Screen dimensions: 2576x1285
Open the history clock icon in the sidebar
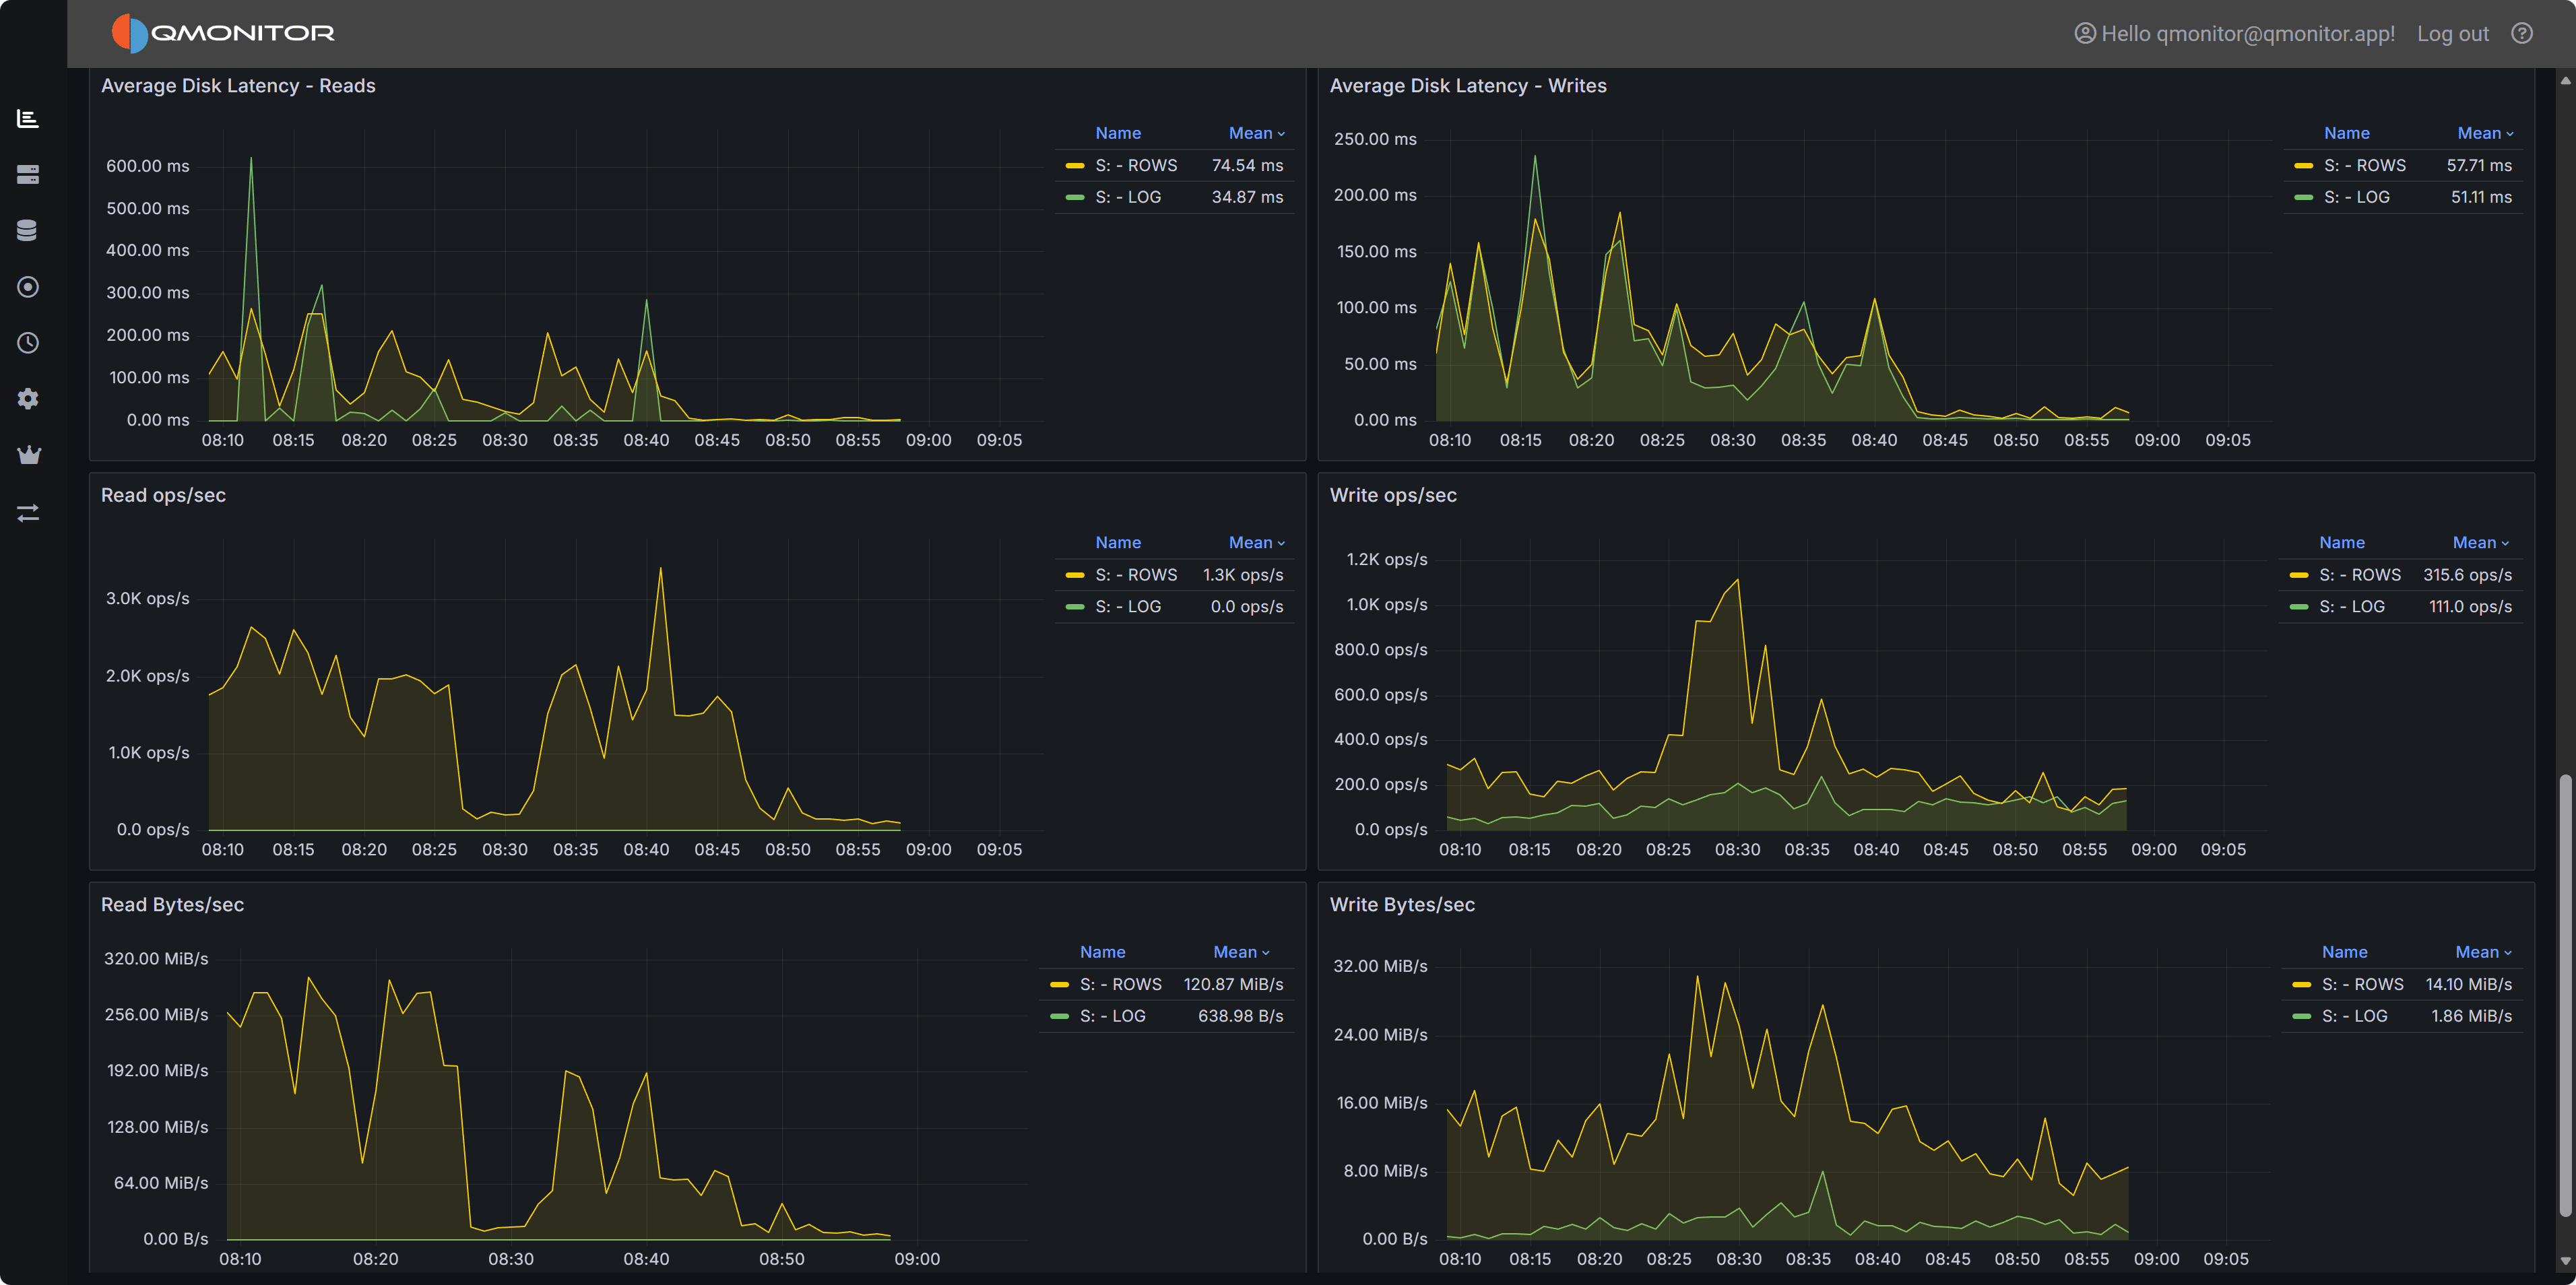(x=28, y=342)
